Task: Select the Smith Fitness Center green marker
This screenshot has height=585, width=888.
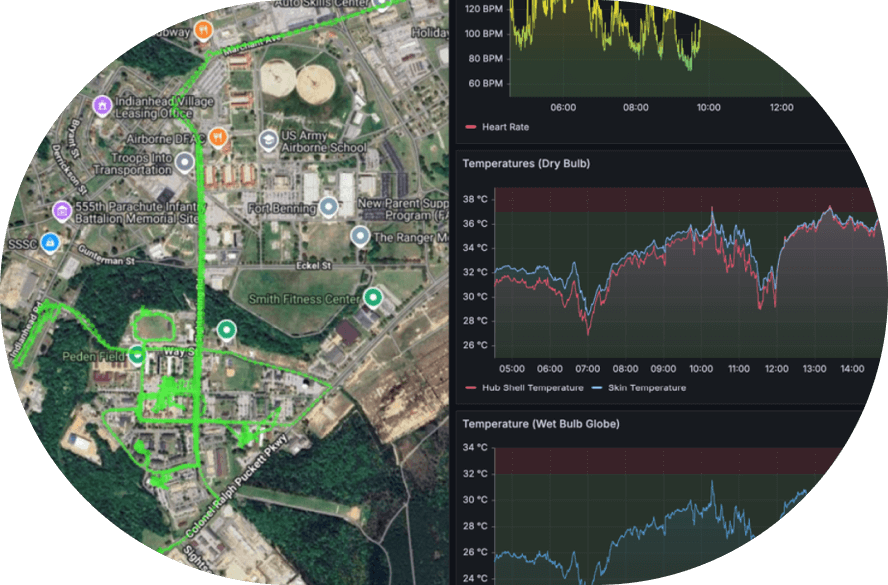Action: click(373, 297)
